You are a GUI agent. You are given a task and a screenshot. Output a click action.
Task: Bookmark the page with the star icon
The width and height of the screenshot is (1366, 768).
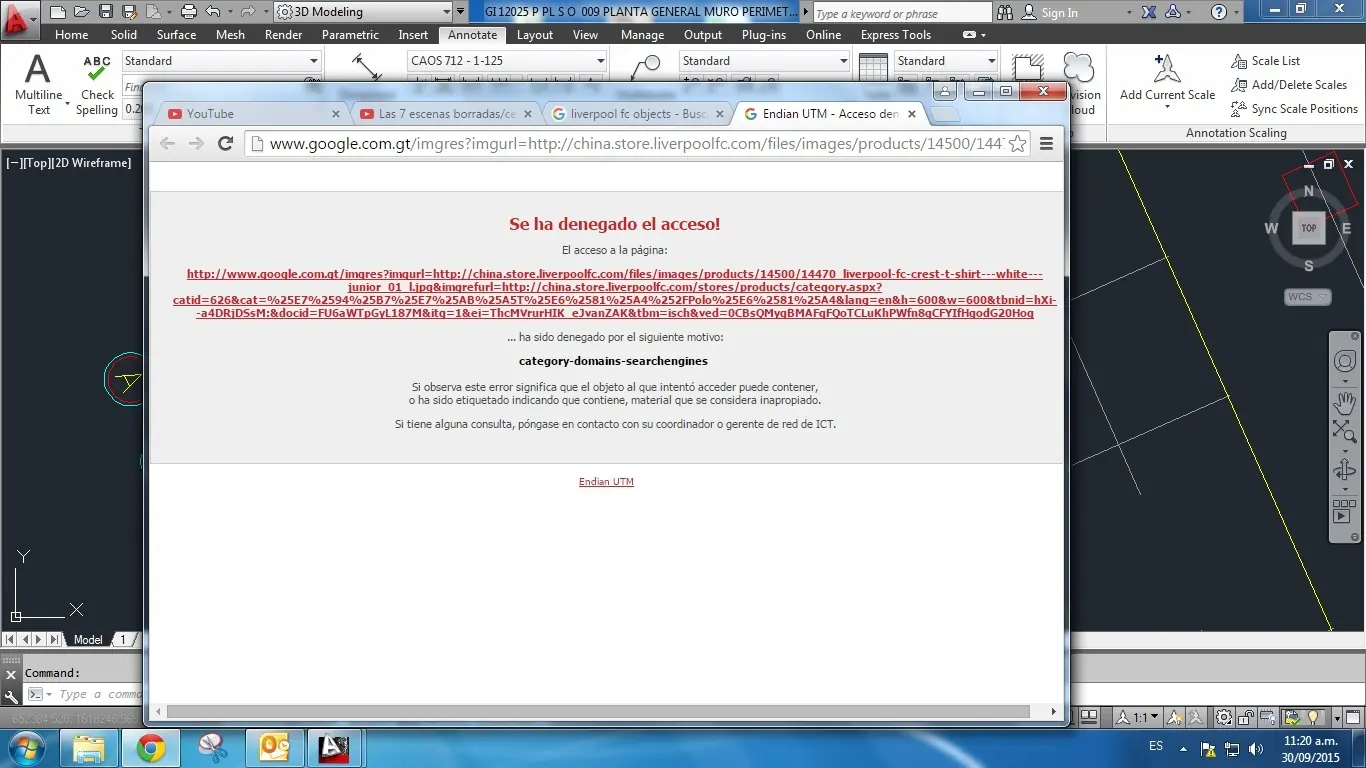[x=1017, y=144]
